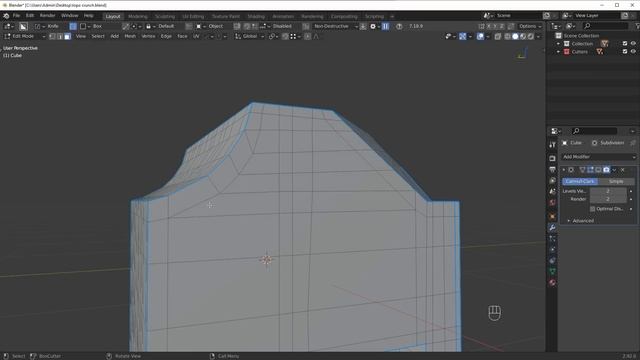Viewport: 640px width, 360px height.
Task: Enable vertex select mode
Action: click(x=52, y=36)
